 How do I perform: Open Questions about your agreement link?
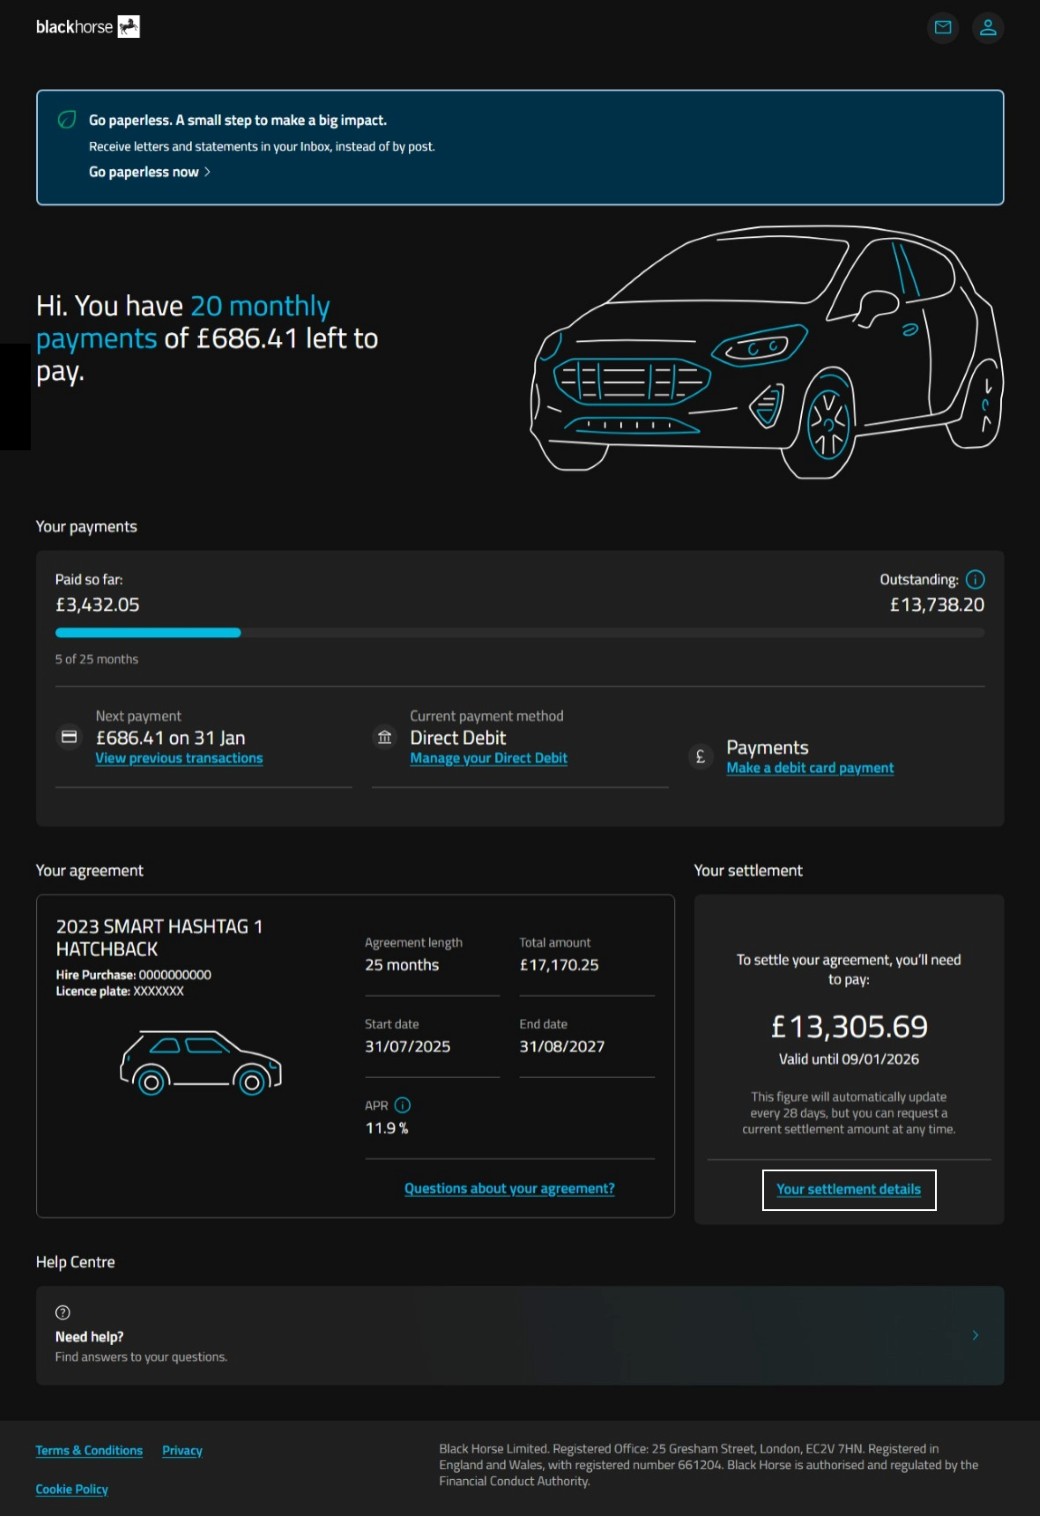[509, 1188]
